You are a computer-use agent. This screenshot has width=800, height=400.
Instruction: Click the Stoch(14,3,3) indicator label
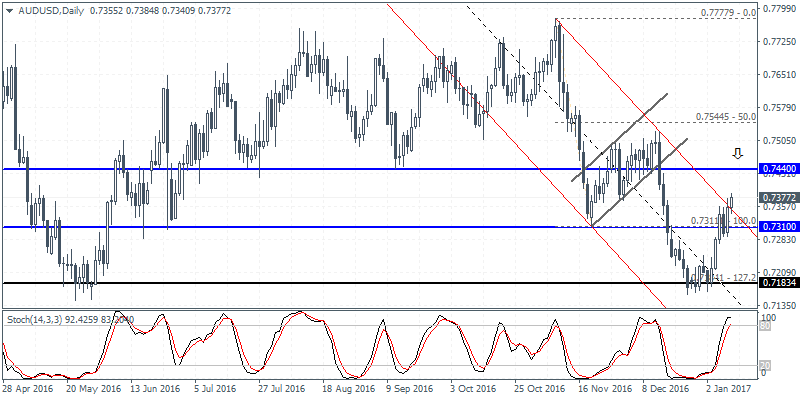71,320
